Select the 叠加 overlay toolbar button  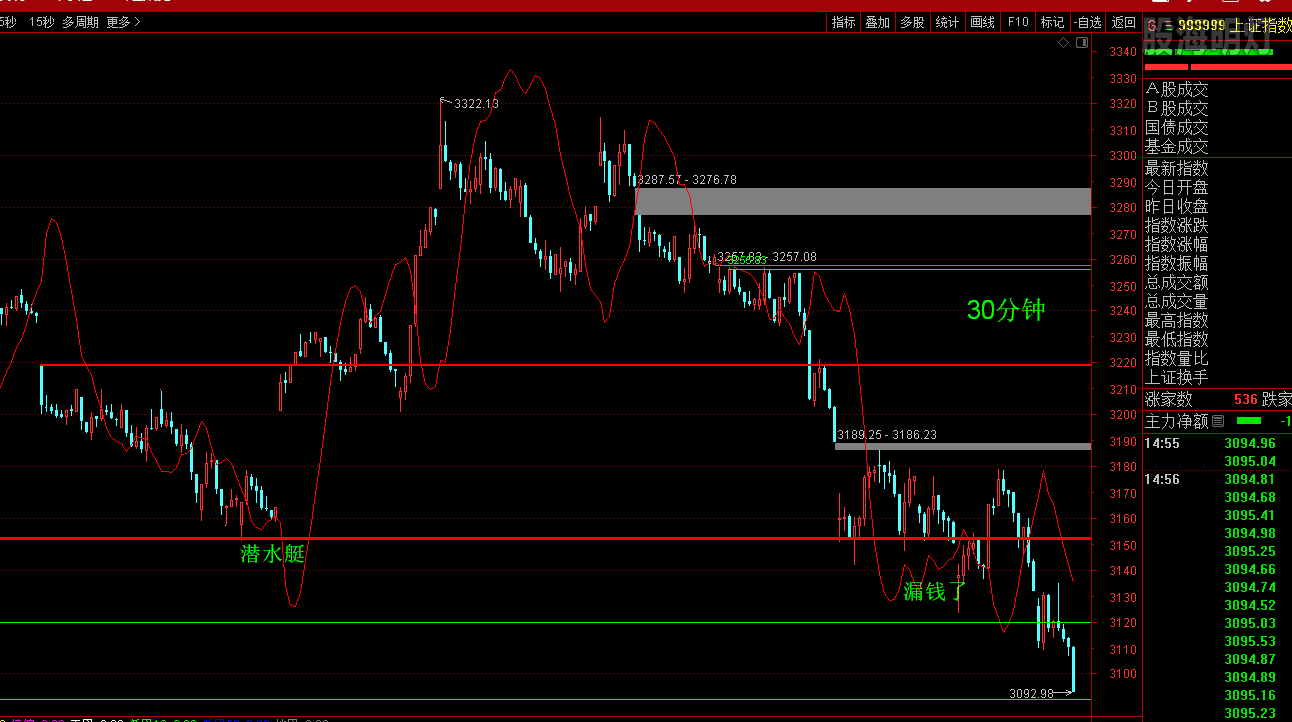[x=878, y=22]
